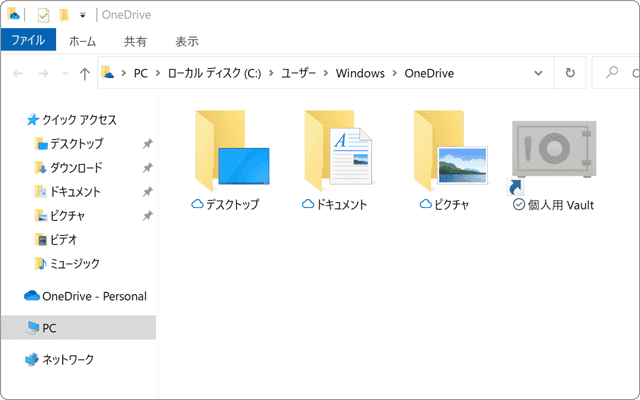Refresh the folder view
This screenshot has height=400, width=640.
[570, 73]
